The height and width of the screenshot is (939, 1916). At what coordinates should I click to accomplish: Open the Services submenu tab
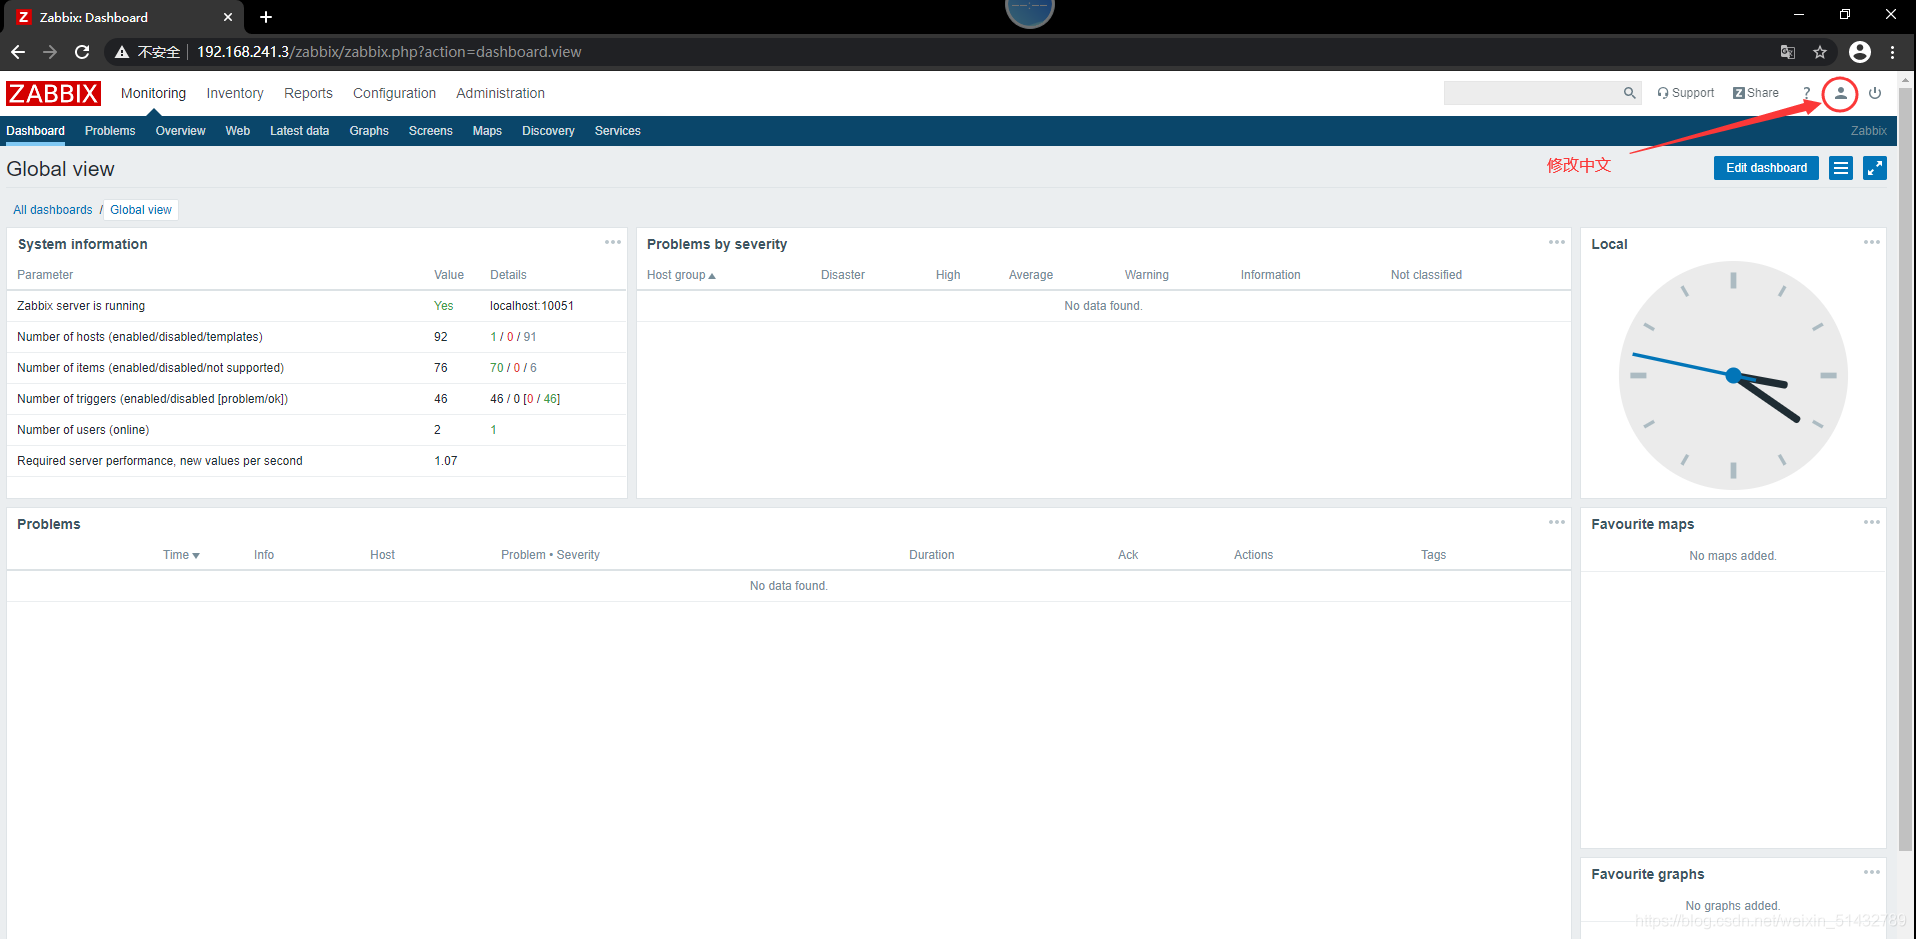617,131
